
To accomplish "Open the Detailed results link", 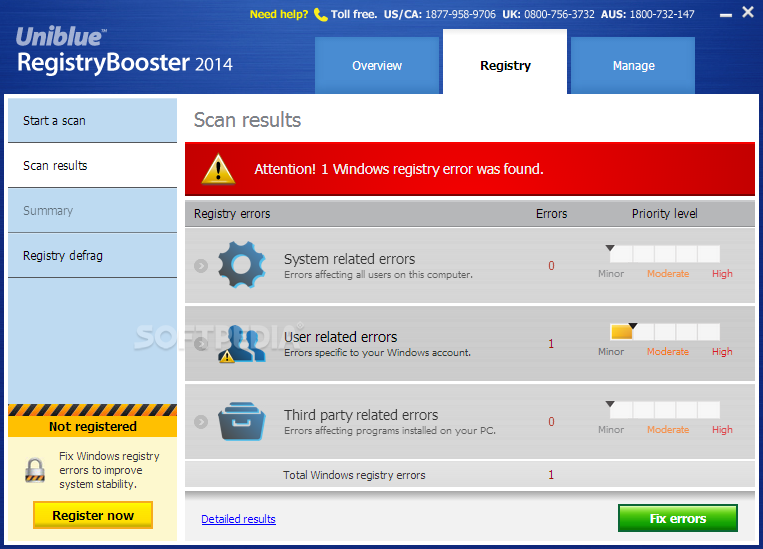I will (x=238, y=519).
